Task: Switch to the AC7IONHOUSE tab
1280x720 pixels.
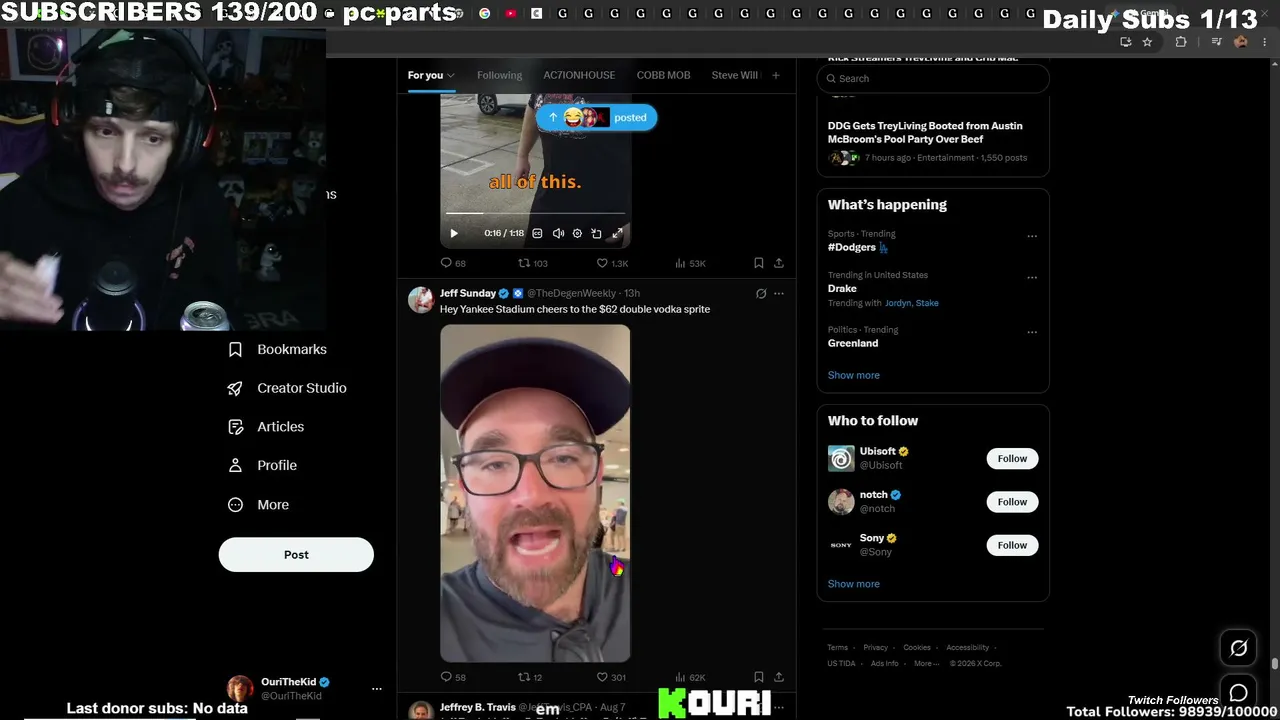Action: point(579,75)
